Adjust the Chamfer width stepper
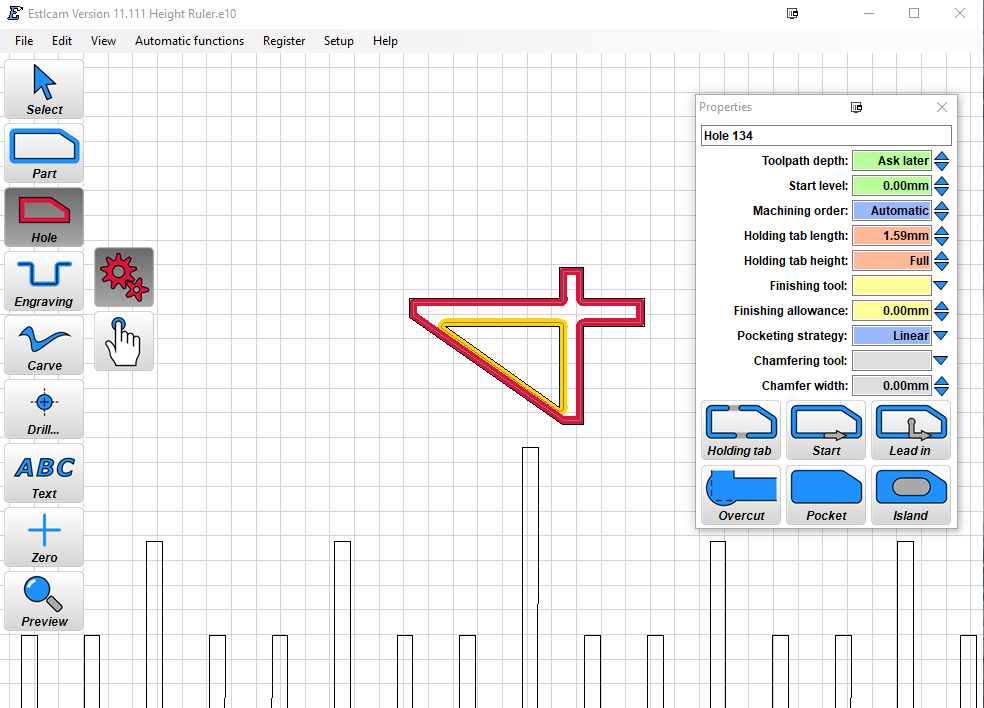The image size is (984, 708). tap(941, 386)
